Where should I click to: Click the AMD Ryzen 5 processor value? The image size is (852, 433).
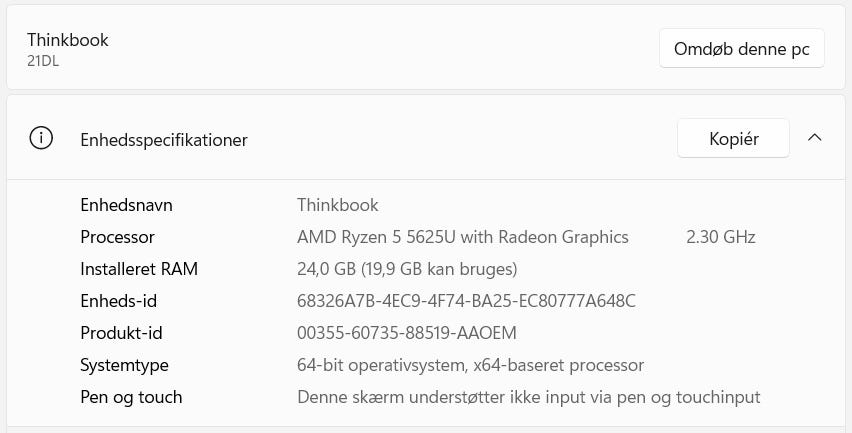pyautogui.click(x=463, y=237)
